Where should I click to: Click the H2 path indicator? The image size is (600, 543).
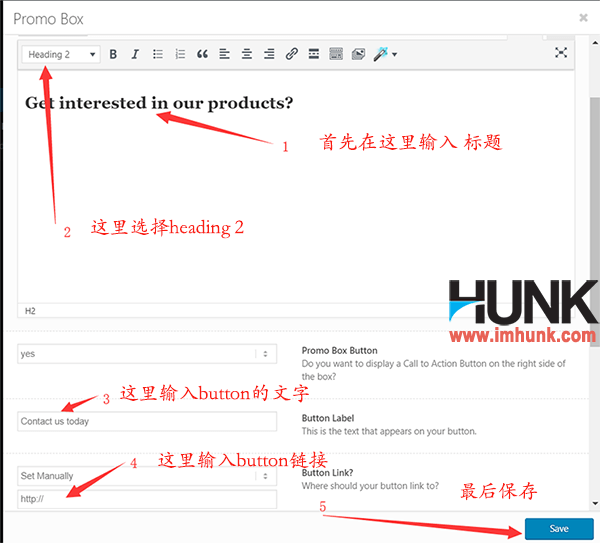pos(30,311)
